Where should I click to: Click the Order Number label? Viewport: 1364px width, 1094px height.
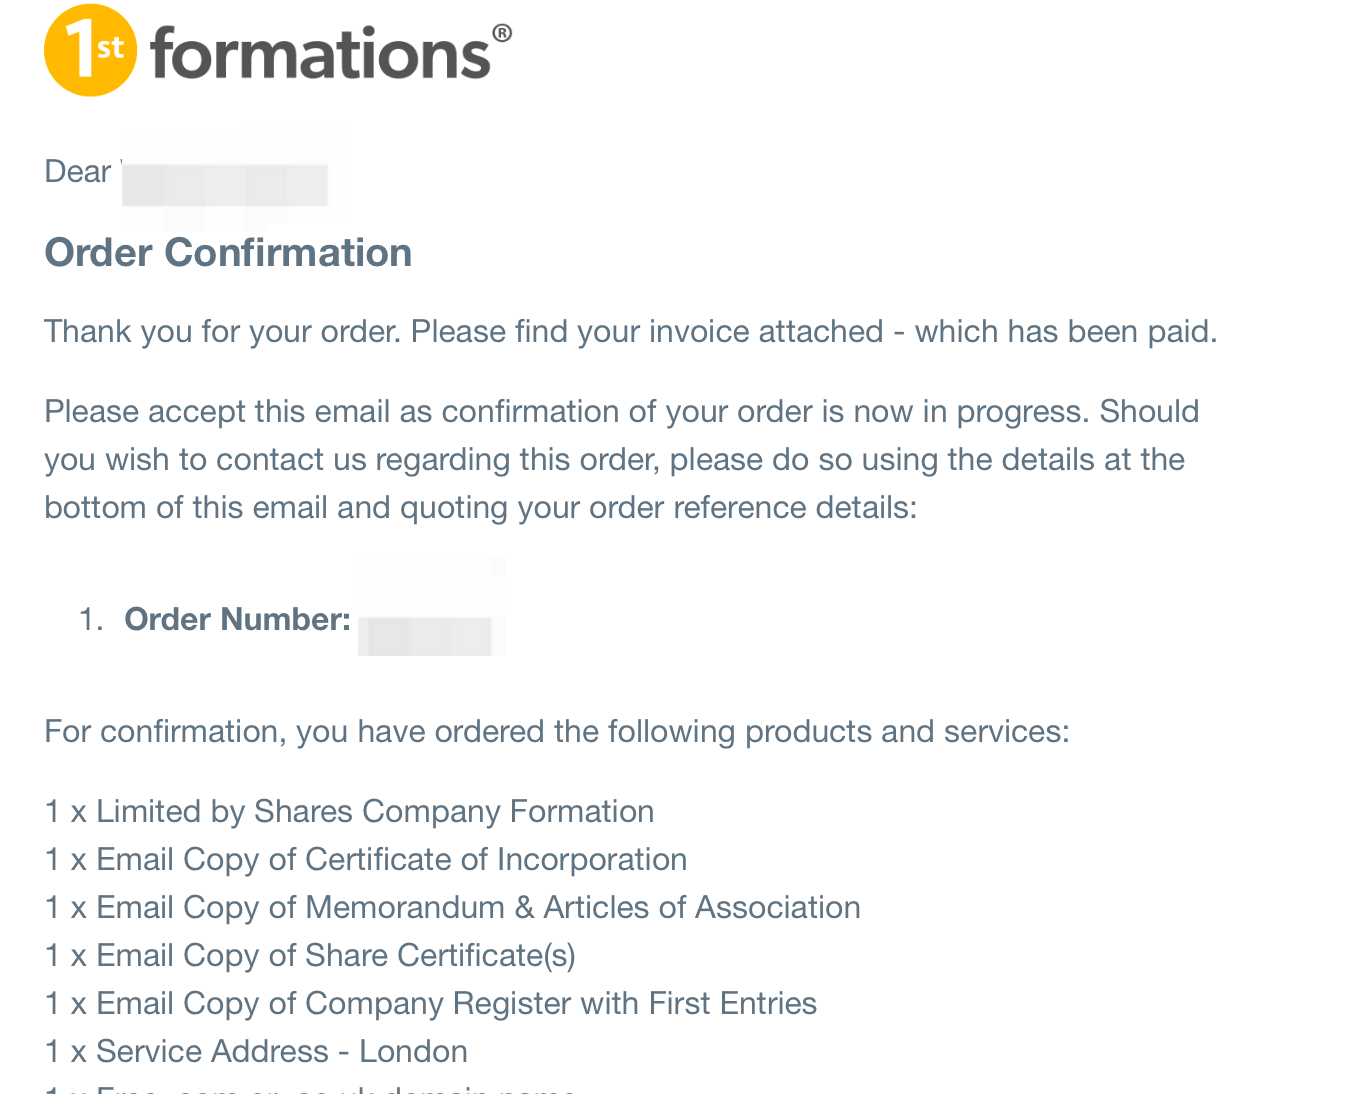237,619
